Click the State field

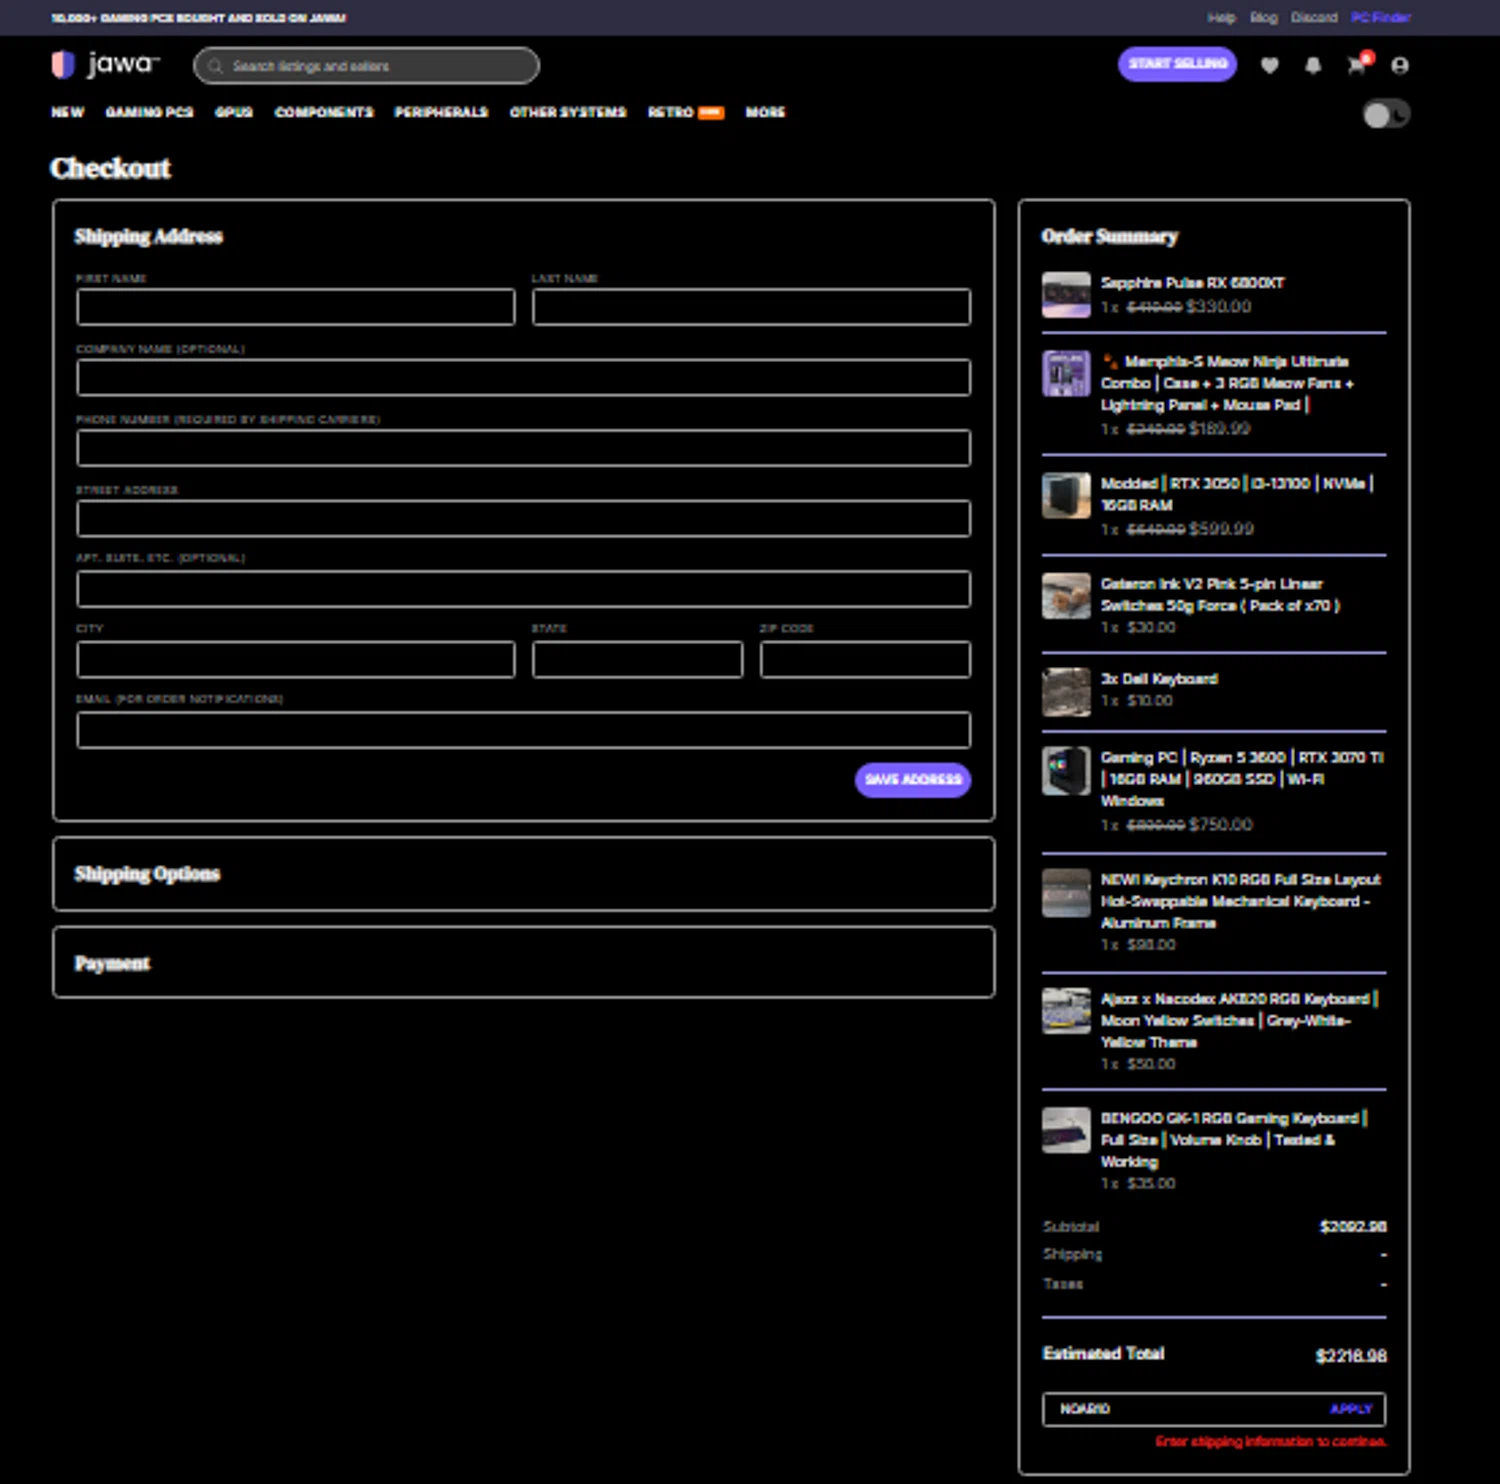tap(637, 659)
